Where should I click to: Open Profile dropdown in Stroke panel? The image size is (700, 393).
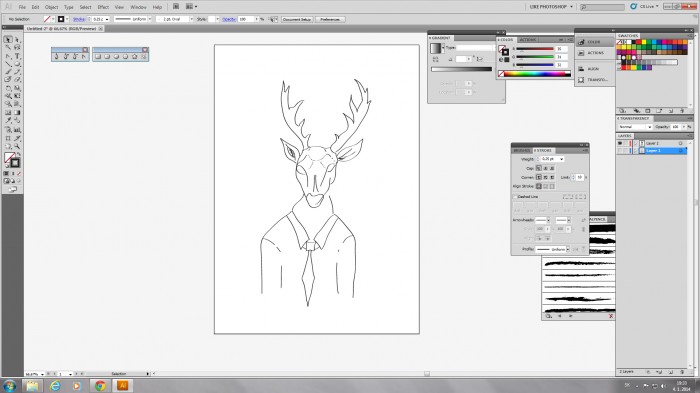(568, 249)
